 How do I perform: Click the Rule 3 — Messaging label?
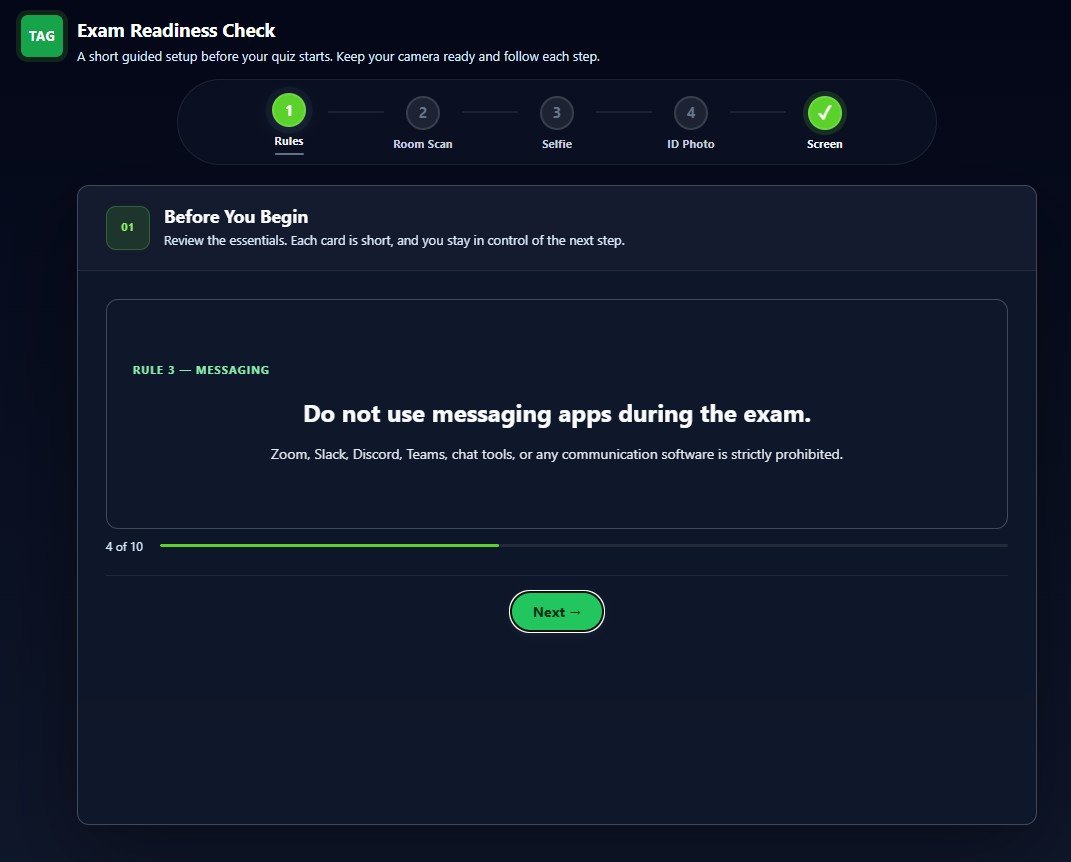coord(201,370)
